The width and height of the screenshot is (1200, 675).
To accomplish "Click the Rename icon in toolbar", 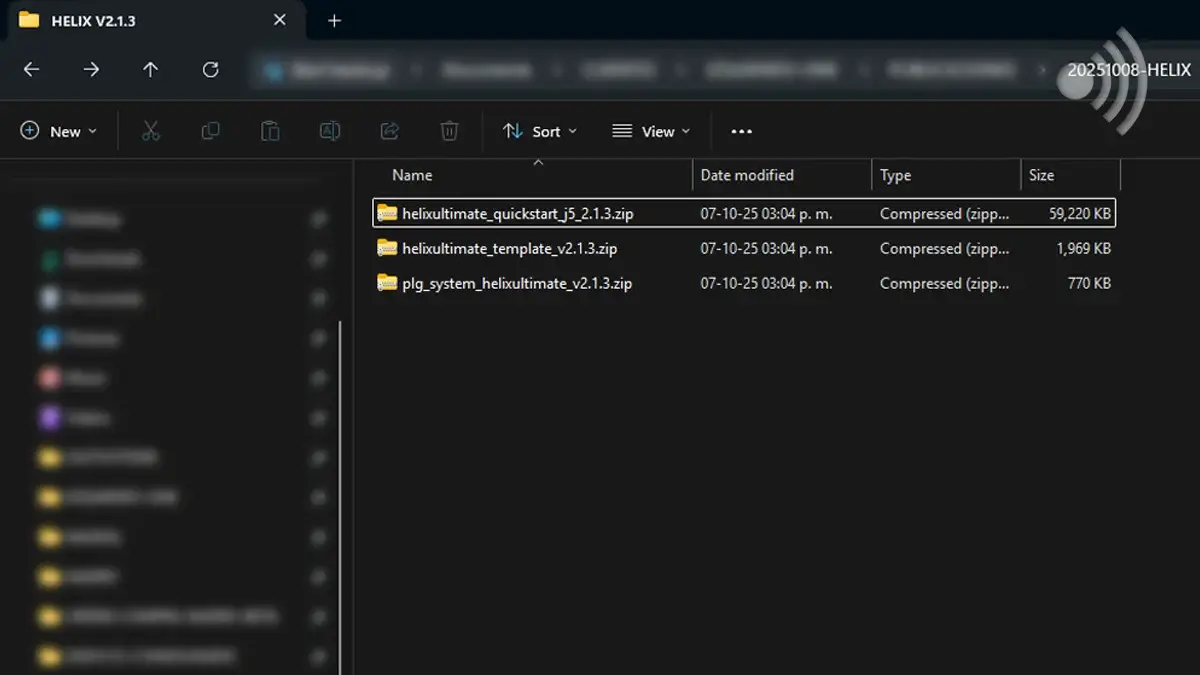I will point(330,131).
